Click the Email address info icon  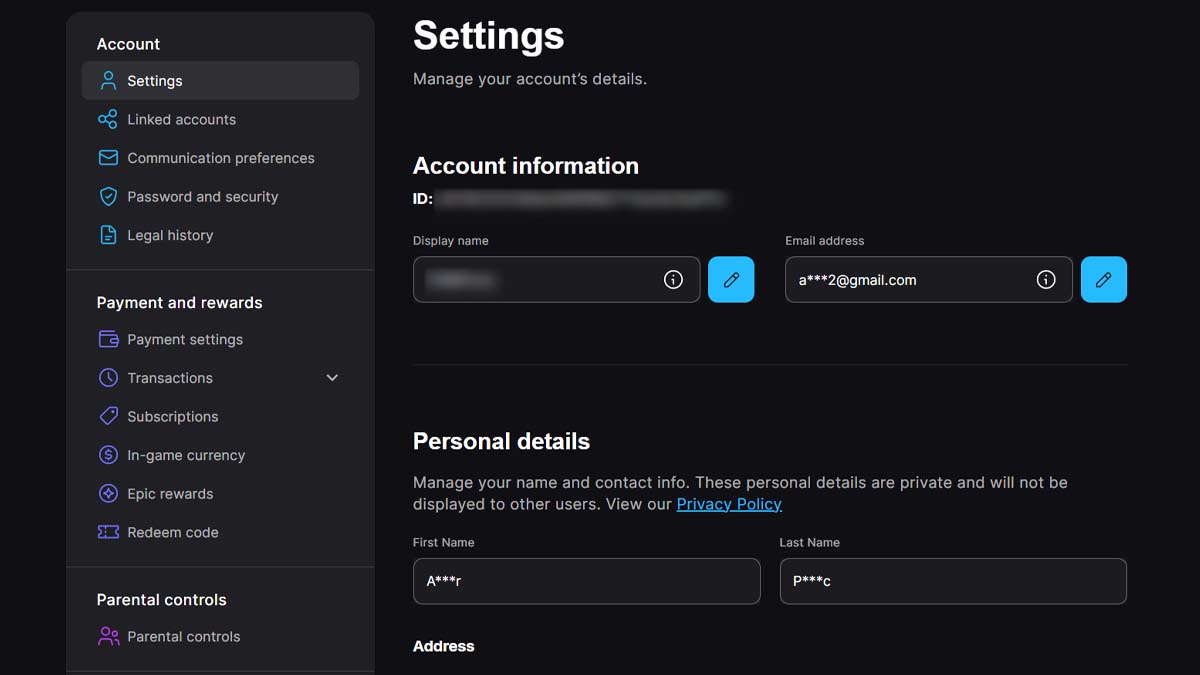coord(1046,280)
